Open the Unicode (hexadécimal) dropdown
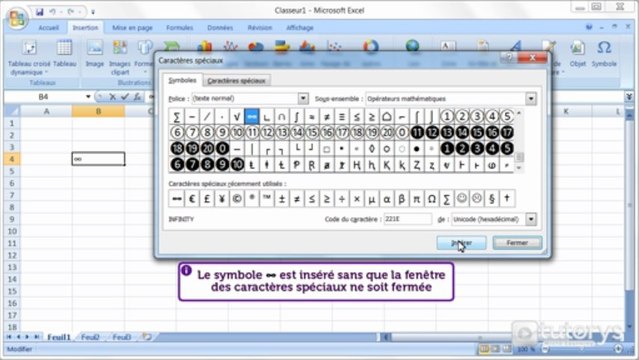639x360 pixels. tap(530, 219)
